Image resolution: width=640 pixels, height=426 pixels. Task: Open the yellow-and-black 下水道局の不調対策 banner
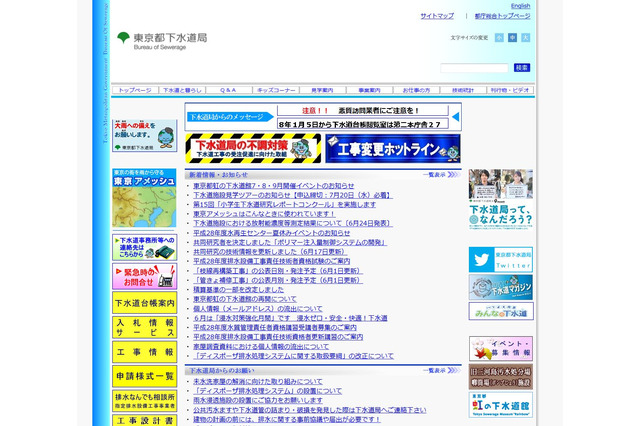253,149
